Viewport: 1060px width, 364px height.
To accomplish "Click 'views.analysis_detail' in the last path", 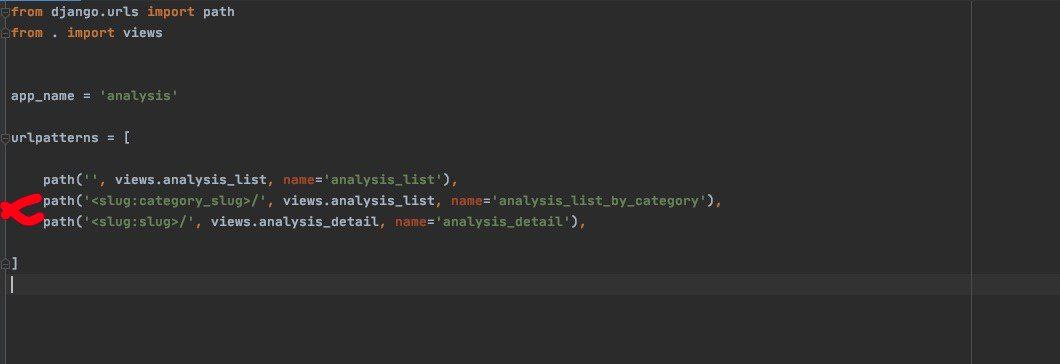I will pyautogui.click(x=294, y=222).
